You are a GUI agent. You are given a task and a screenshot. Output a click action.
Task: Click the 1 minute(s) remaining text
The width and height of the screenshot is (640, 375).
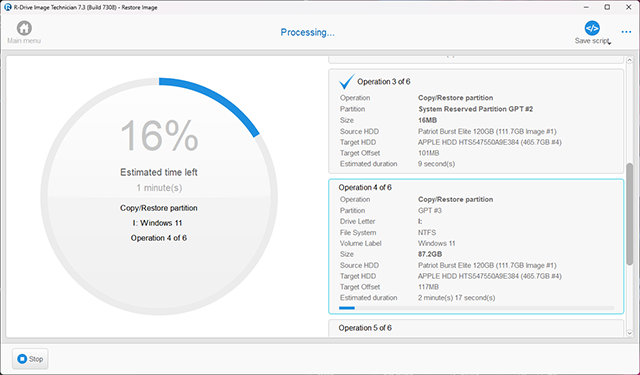click(x=159, y=188)
